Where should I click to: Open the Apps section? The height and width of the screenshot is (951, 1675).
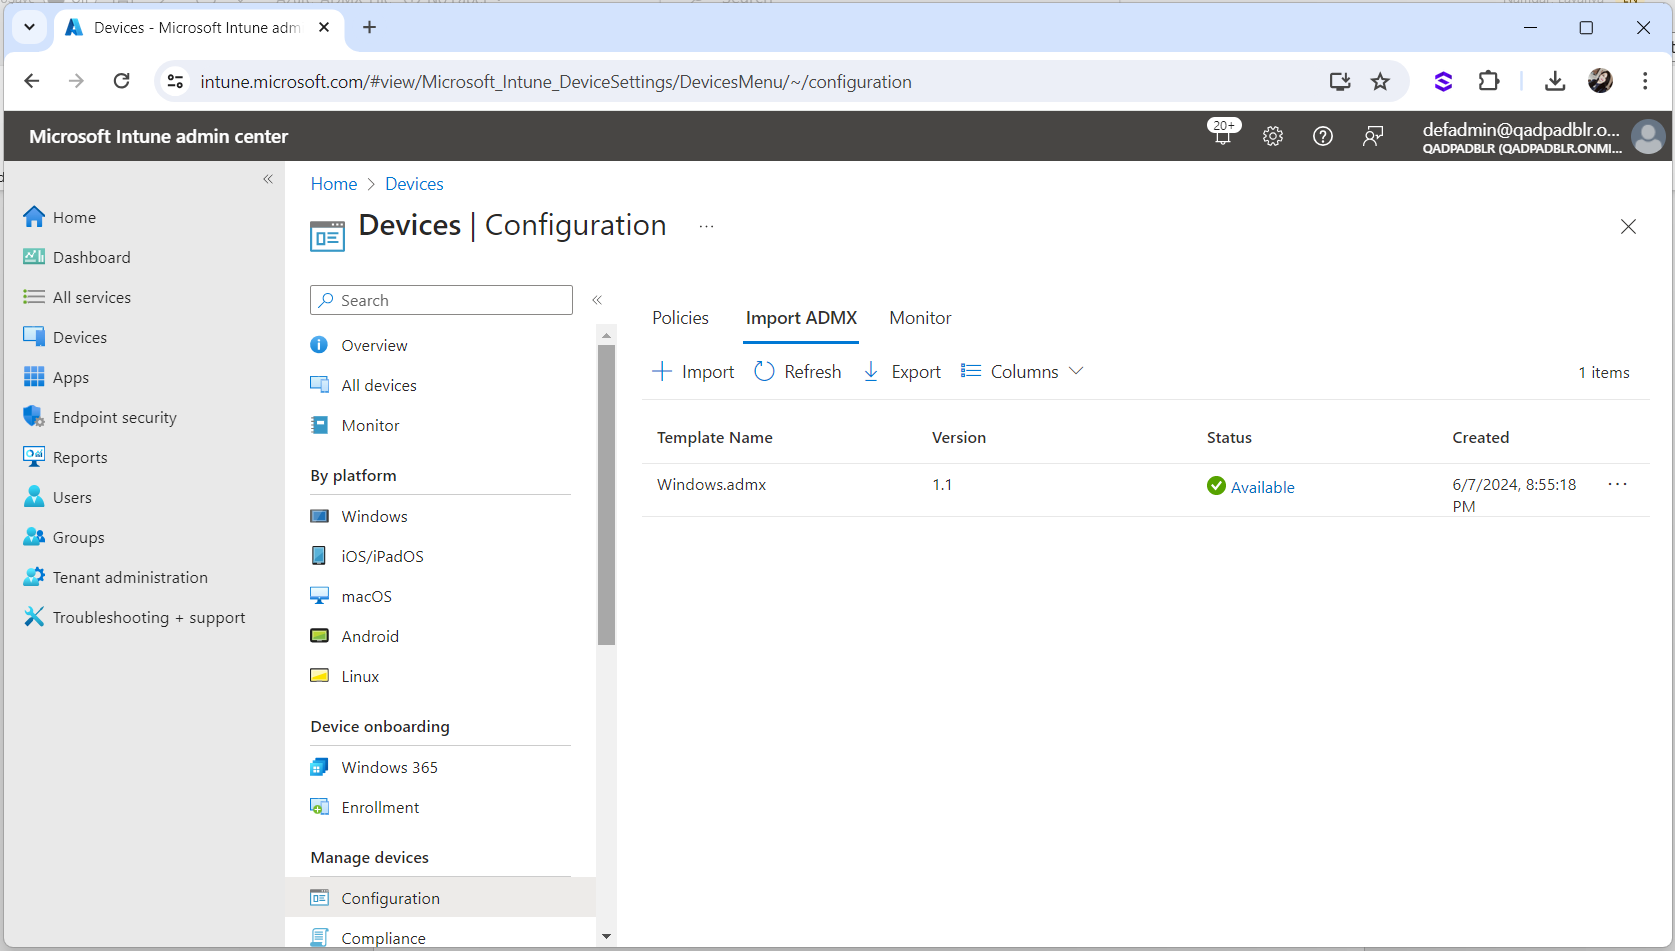click(x=56, y=377)
